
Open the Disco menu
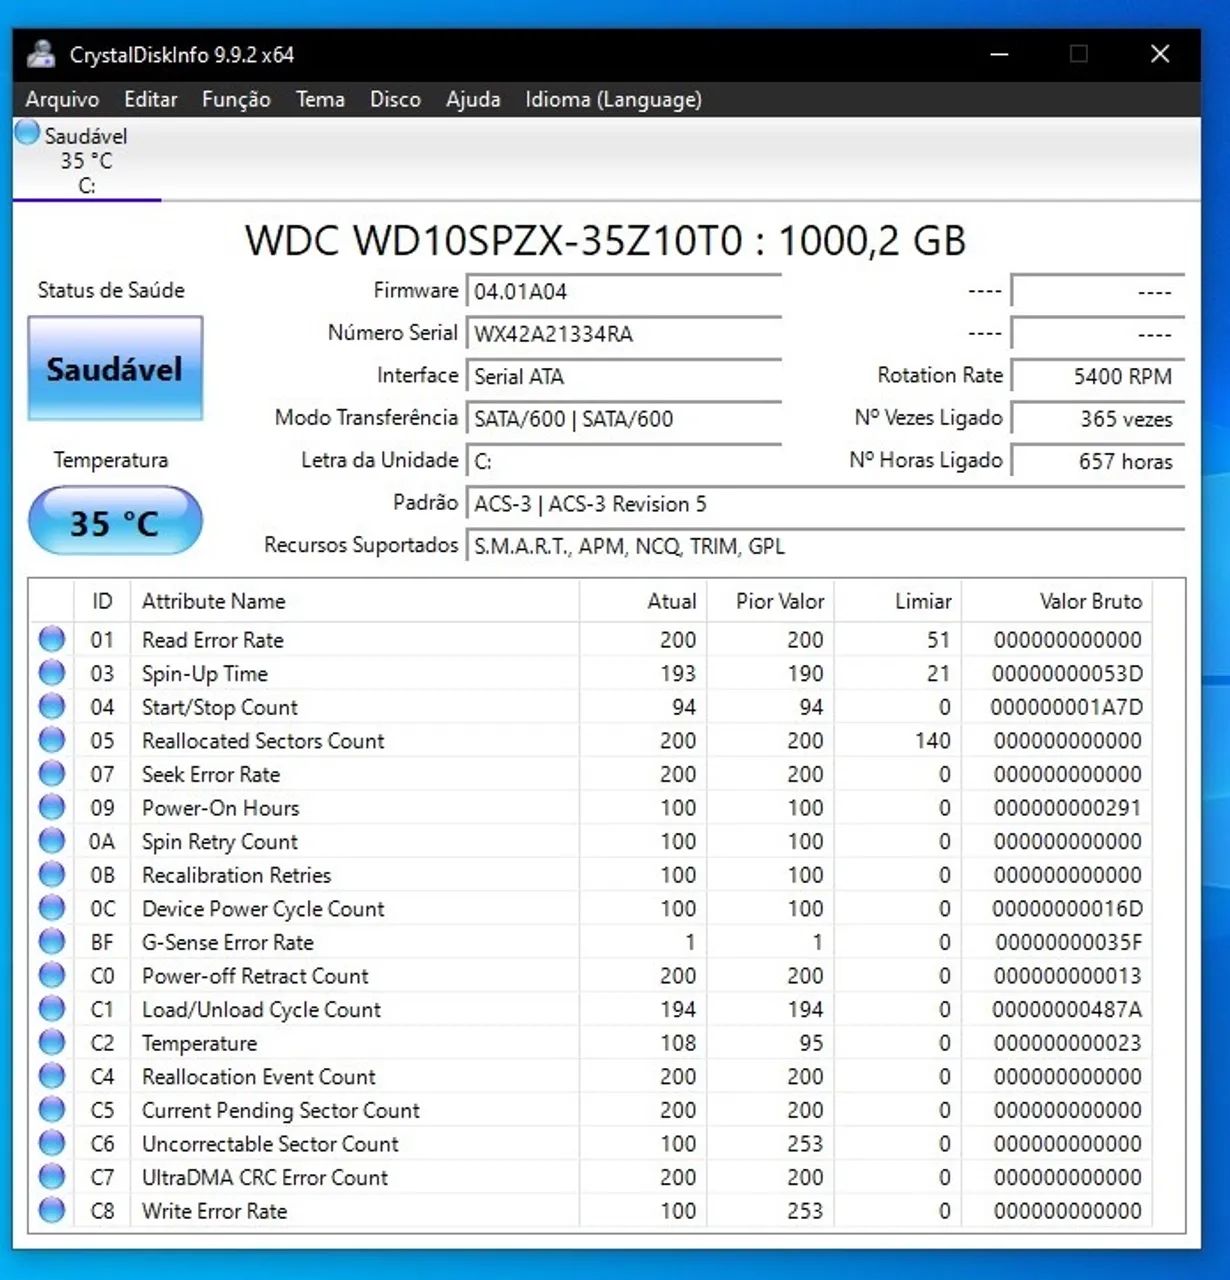[395, 99]
